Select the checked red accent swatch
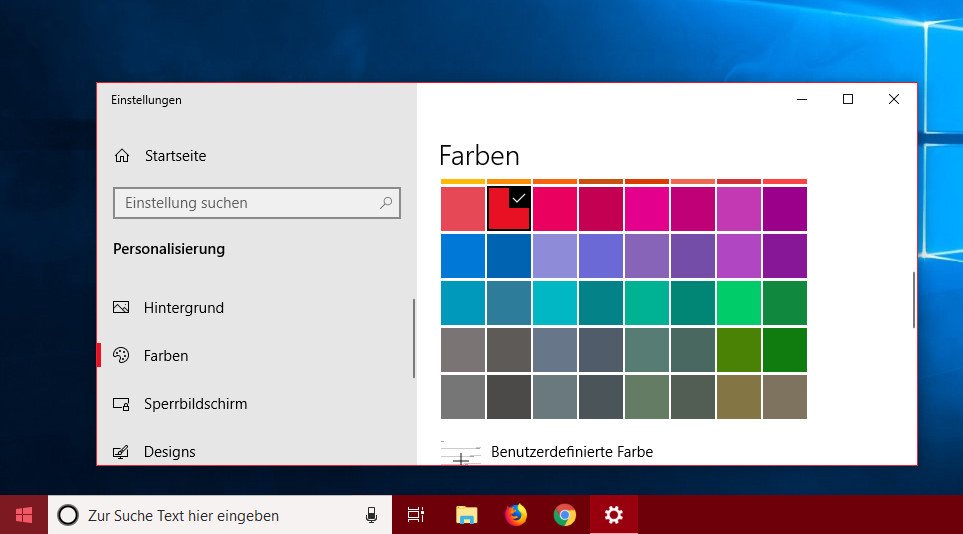The height and width of the screenshot is (534, 963). [509, 209]
